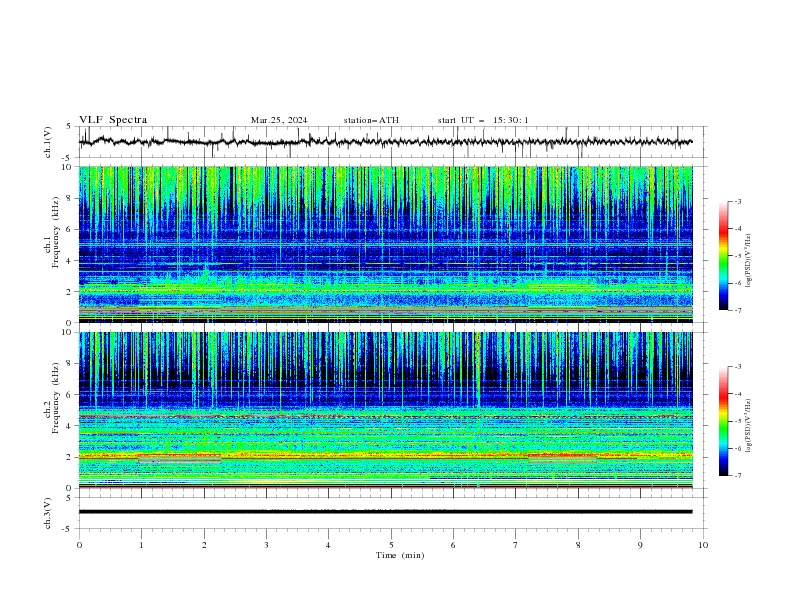Click the ch.1 frequency axis "6" tick label

pyautogui.click(x=71, y=229)
